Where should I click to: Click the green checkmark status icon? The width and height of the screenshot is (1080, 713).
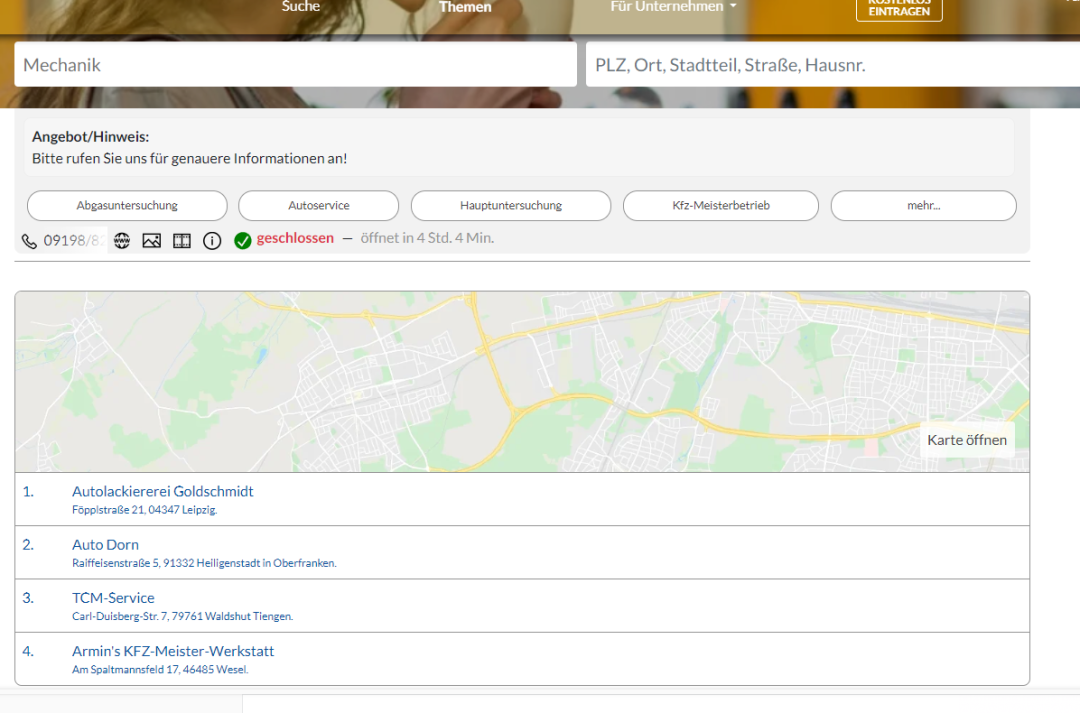(x=242, y=240)
